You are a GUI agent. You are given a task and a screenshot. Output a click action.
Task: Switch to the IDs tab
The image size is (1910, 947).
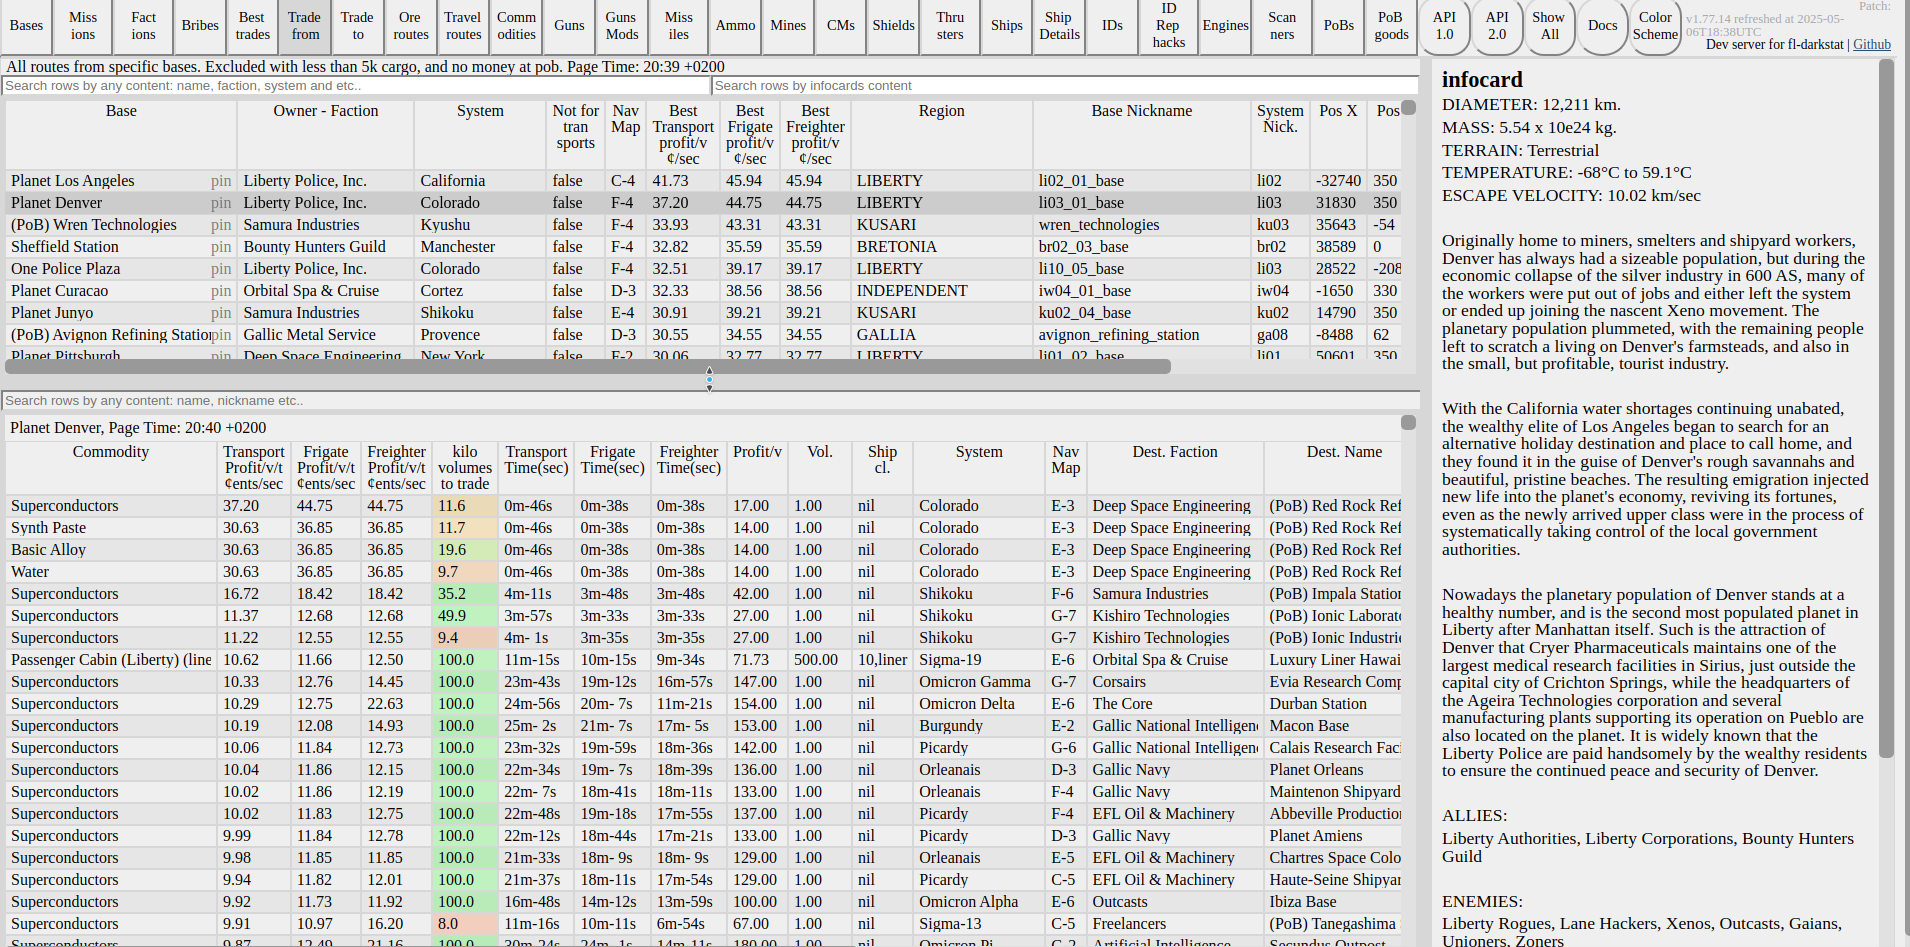1112,27
